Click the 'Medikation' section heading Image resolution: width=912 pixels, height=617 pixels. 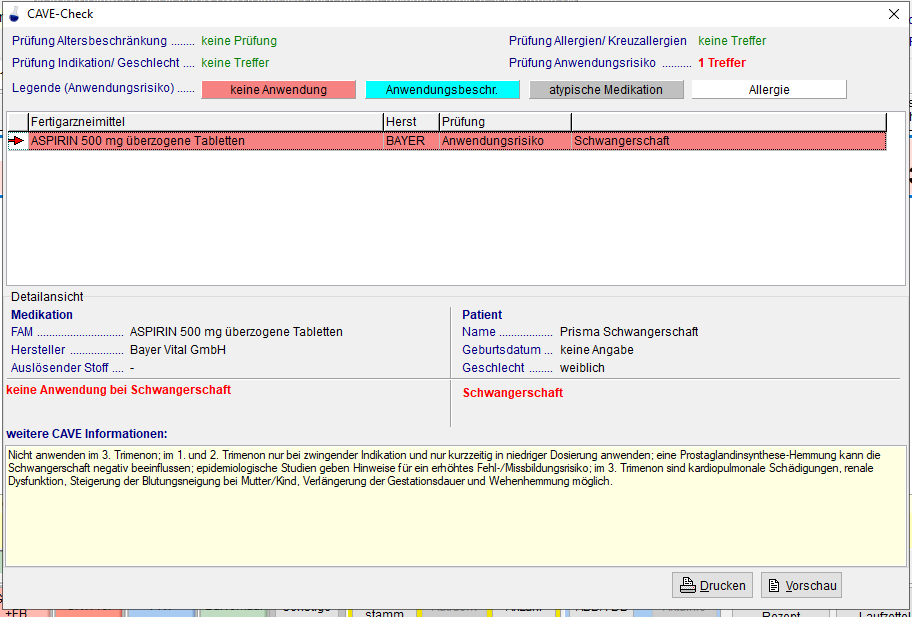42,315
